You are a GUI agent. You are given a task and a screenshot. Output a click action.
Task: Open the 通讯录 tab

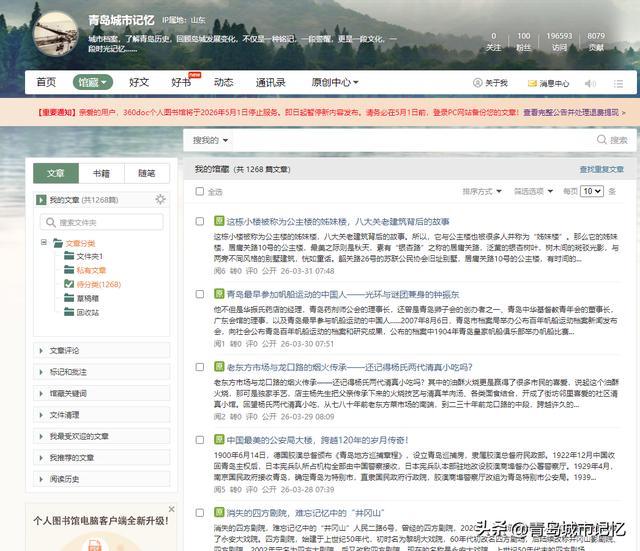tap(271, 82)
